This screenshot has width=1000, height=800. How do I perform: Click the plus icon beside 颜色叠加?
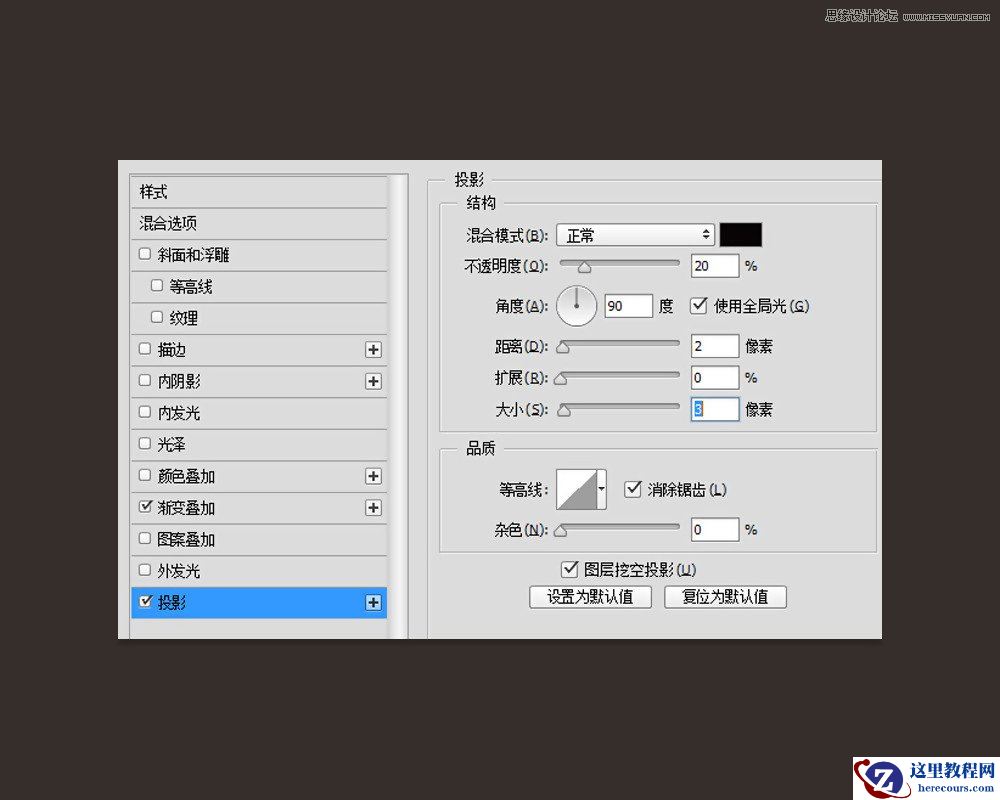[372, 476]
